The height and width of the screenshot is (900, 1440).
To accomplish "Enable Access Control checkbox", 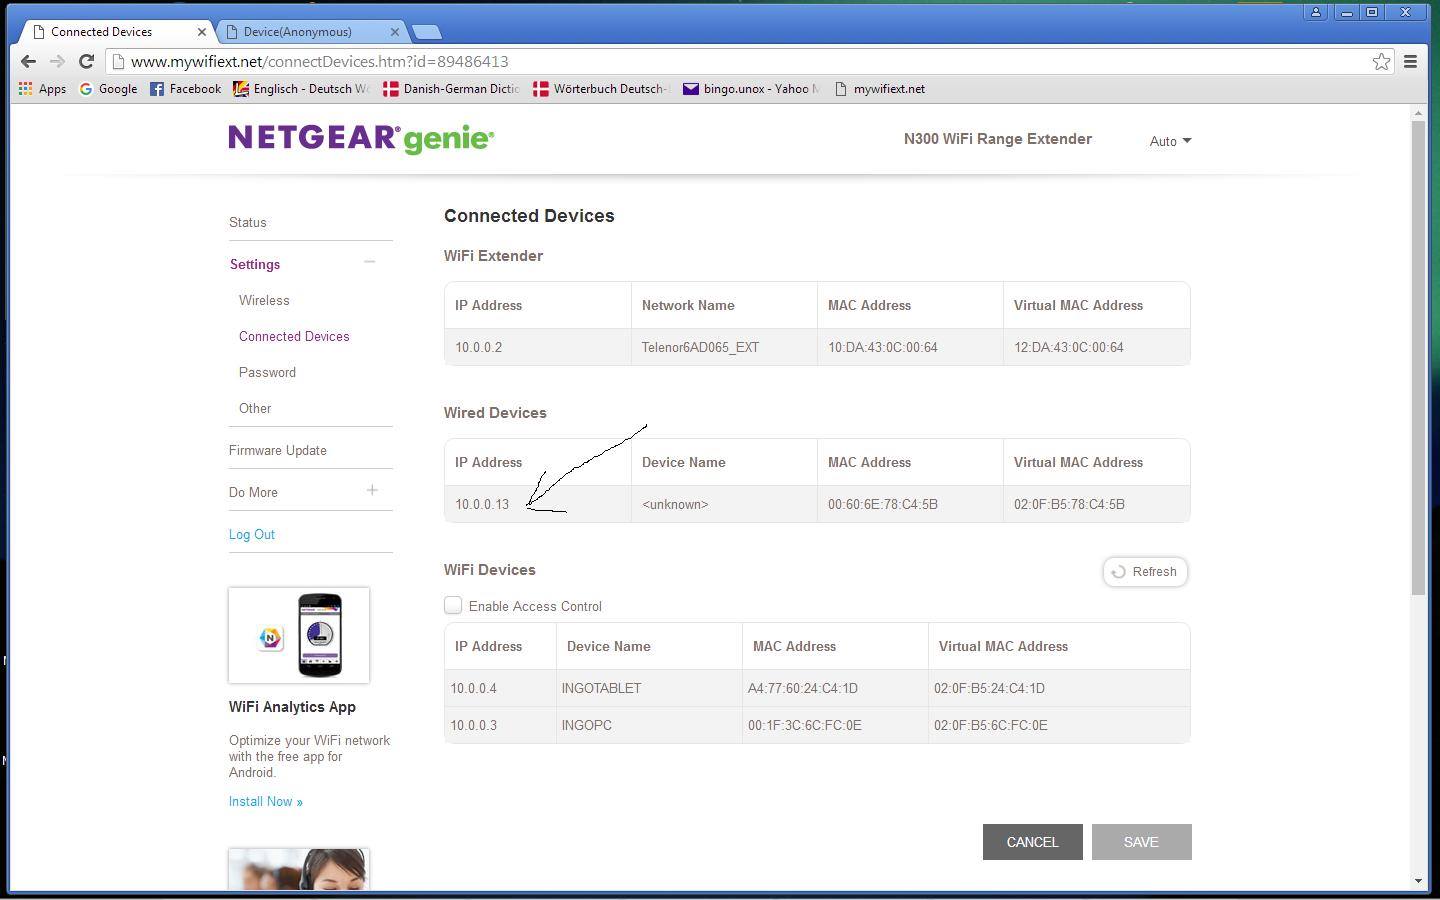I will (453, 605).
